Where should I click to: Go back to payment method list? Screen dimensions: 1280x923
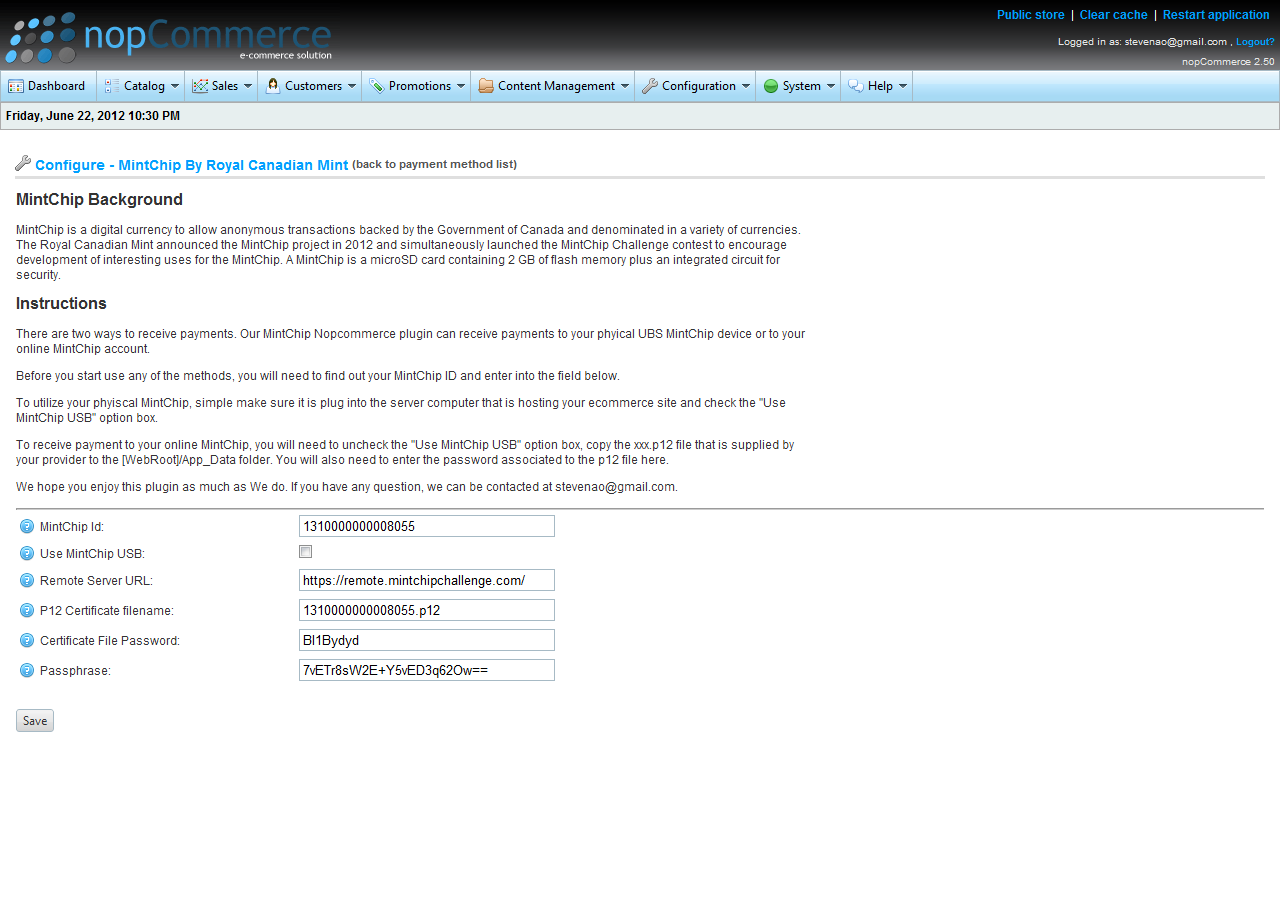(434, 164)
